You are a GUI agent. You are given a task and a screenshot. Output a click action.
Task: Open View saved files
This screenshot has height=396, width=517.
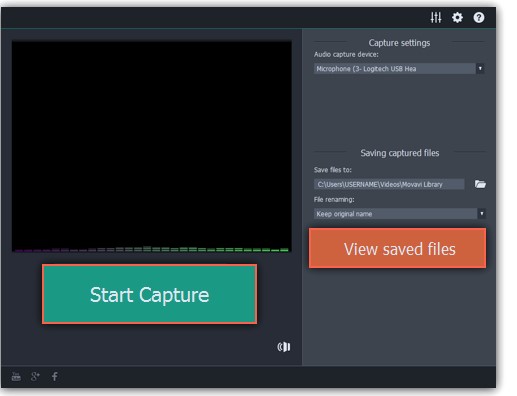[x=397, y=248]
